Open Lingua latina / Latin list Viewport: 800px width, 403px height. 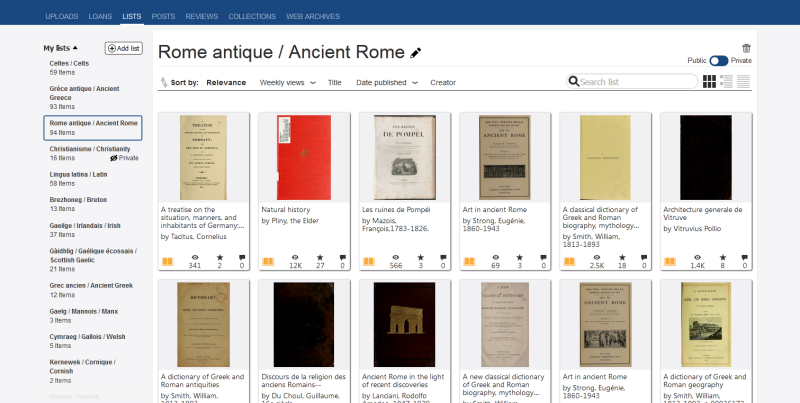pyautogui.click(x=93, y=179)
